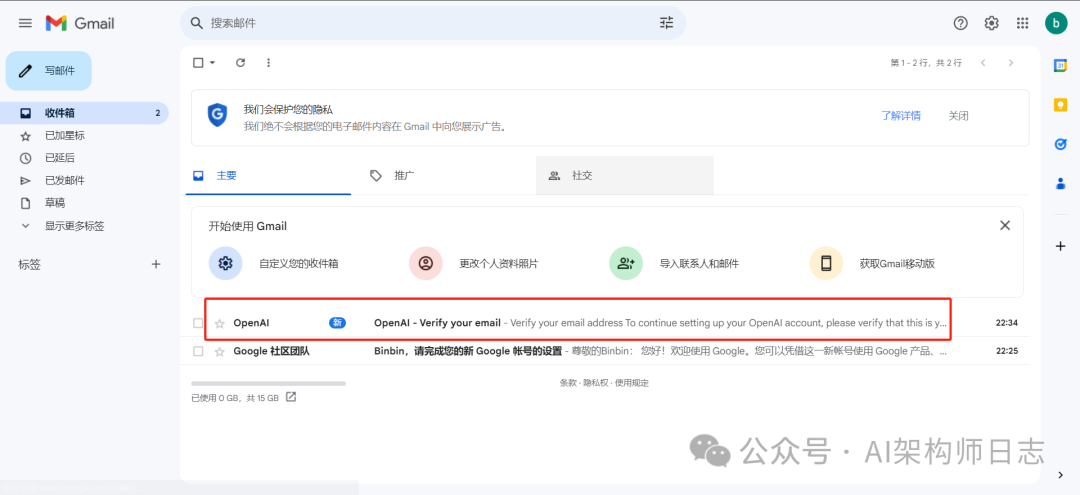Click the 写邮件 compose button
The image size is (1080, 495).
[49, 71]
